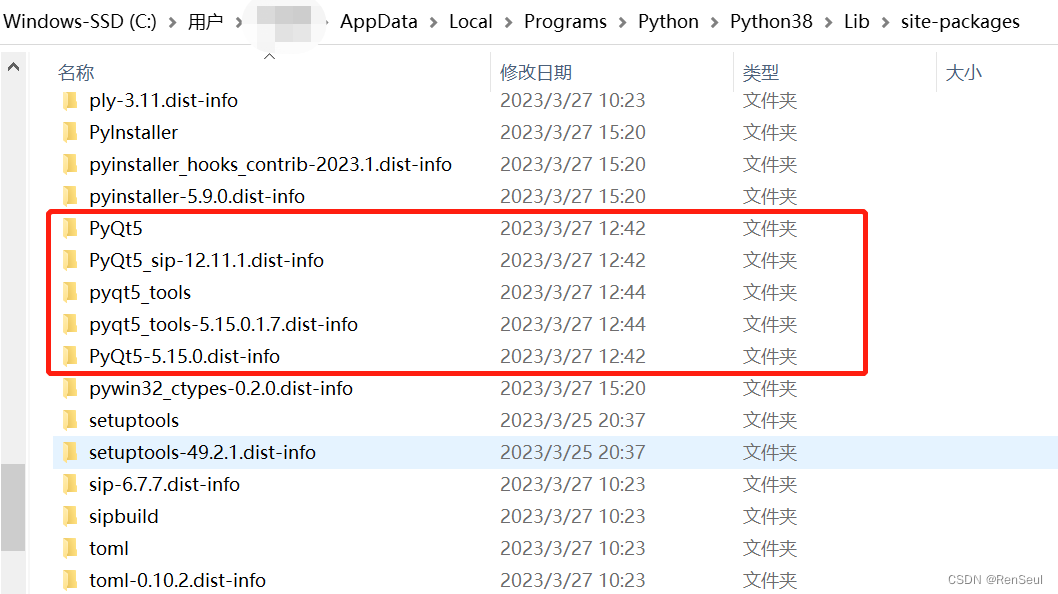
Task: Click the up arrow on the scrollbar
Action: pos(11,67)
